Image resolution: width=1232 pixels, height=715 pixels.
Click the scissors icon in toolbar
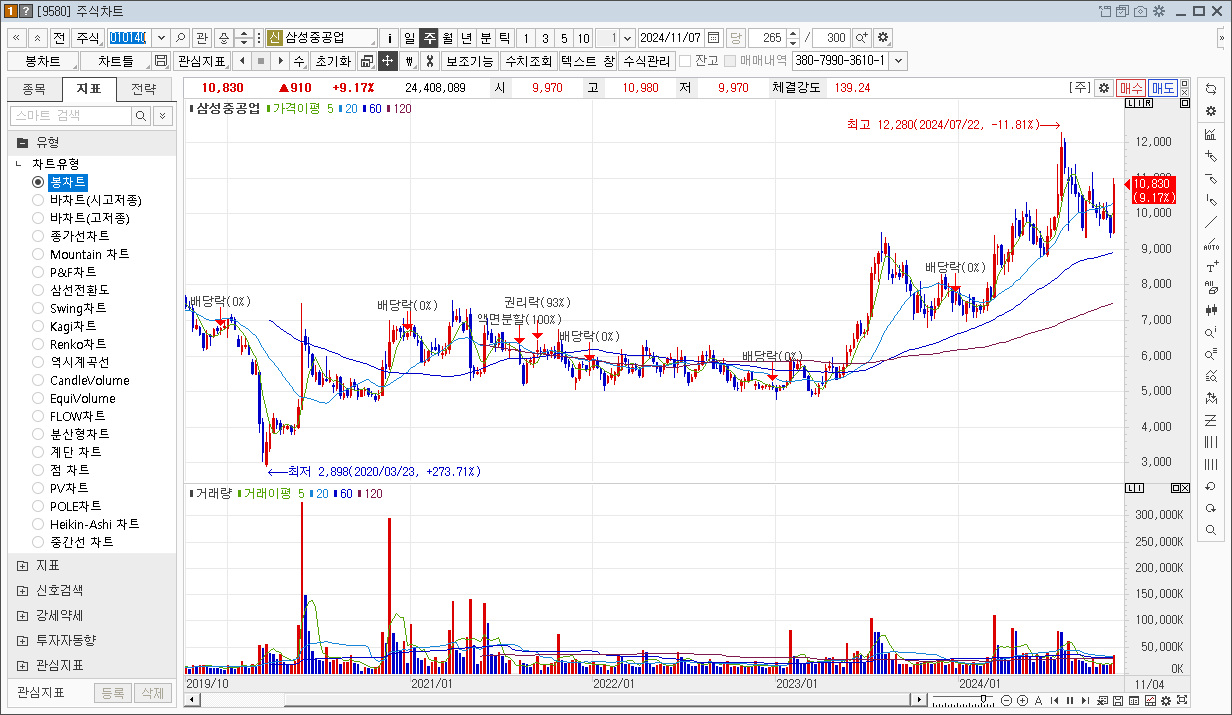pos(429,61)
